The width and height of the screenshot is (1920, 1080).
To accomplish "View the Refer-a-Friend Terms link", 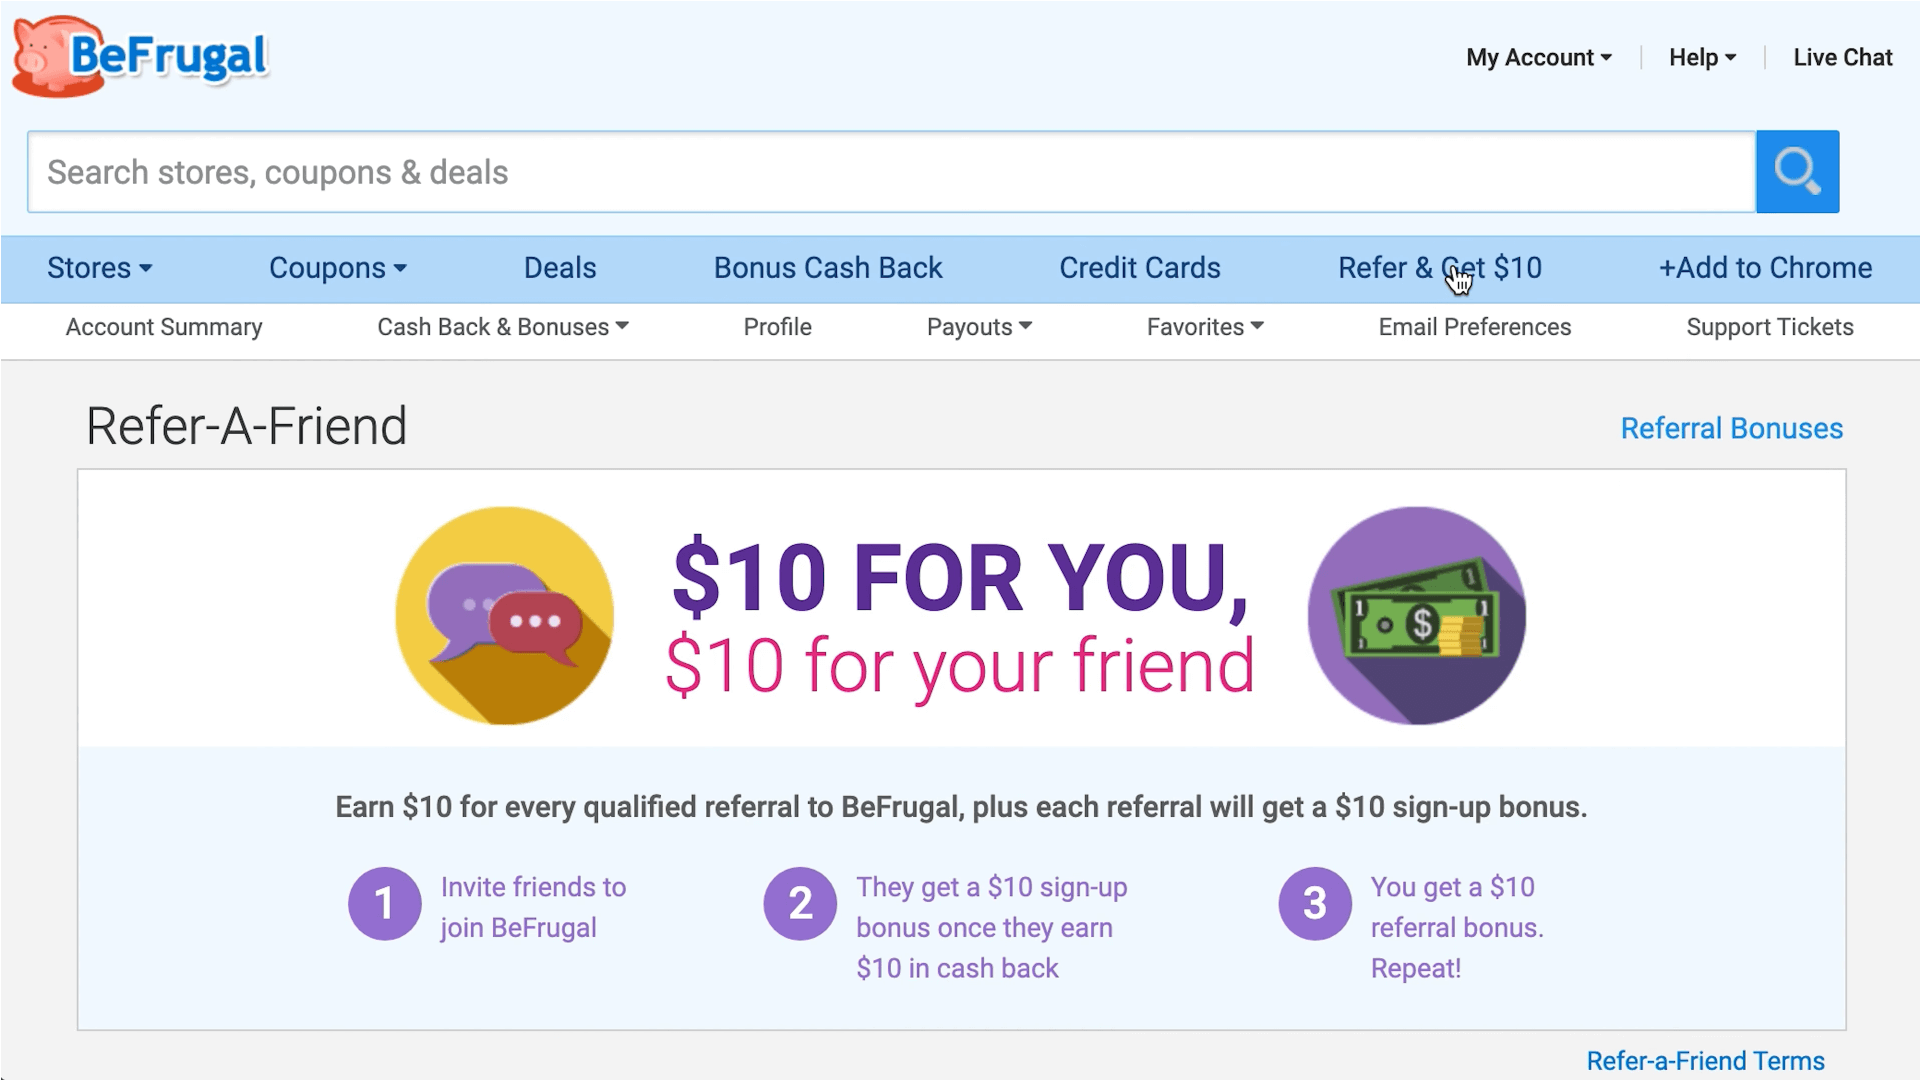I will 1705,1061.
